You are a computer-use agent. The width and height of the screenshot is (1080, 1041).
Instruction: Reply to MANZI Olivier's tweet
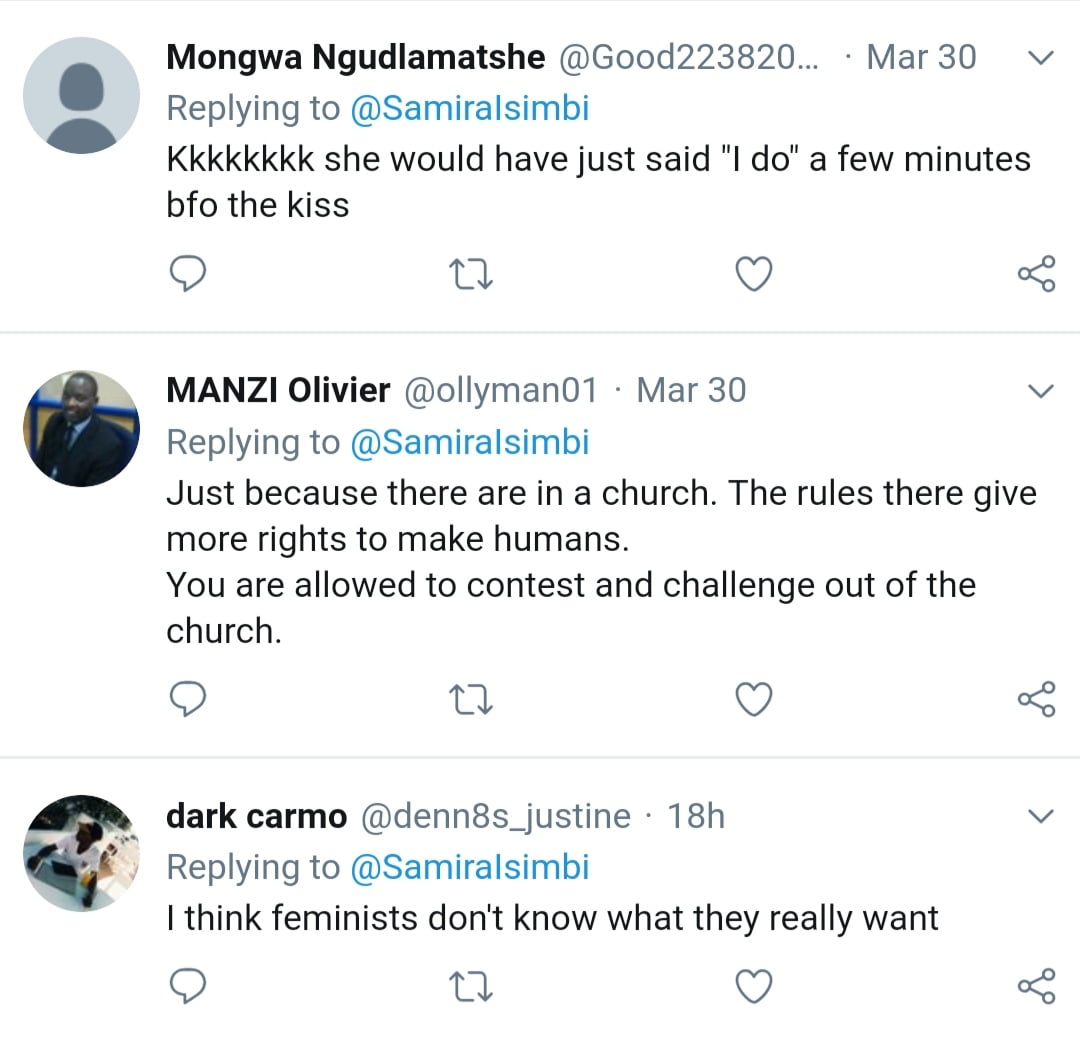(187, 699)
